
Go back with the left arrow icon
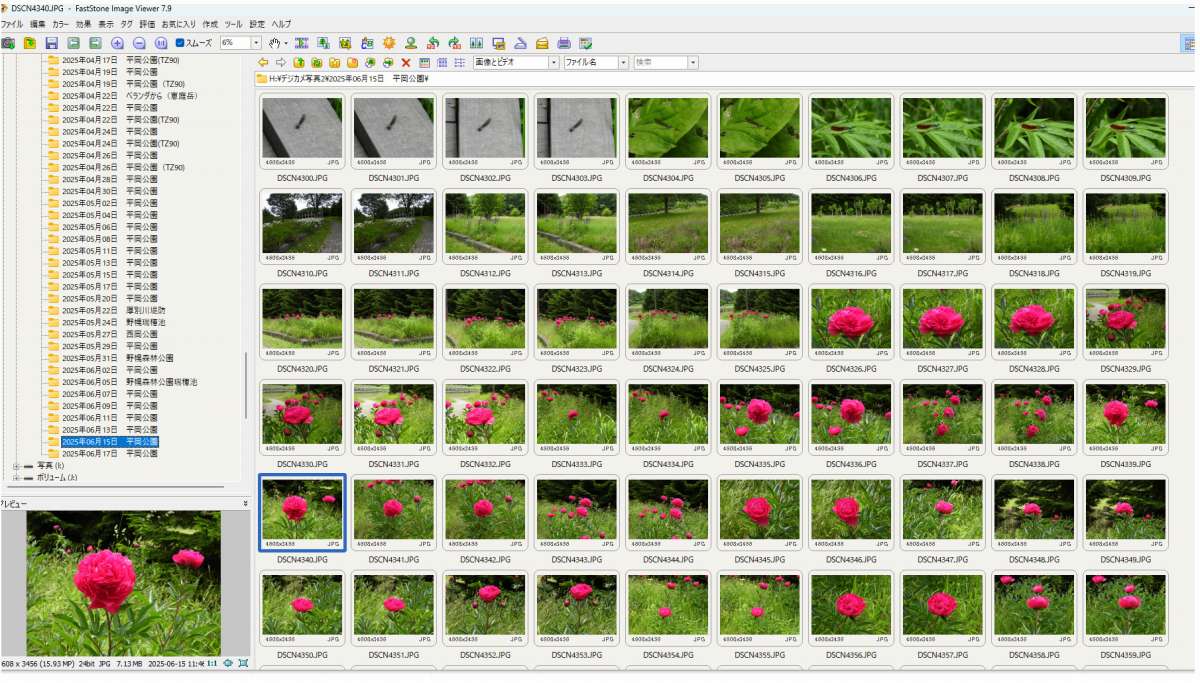pyautogui.click(x=263, y=62)
